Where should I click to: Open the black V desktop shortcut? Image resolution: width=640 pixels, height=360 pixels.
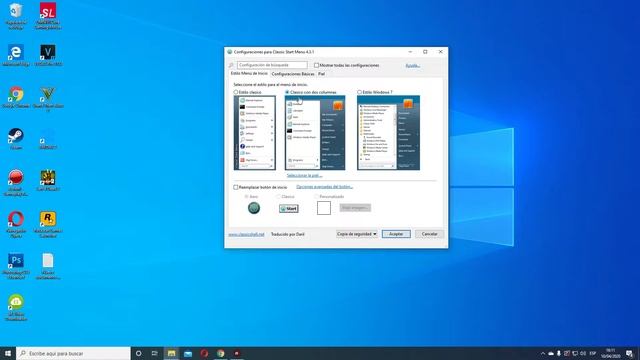(48, 56)
